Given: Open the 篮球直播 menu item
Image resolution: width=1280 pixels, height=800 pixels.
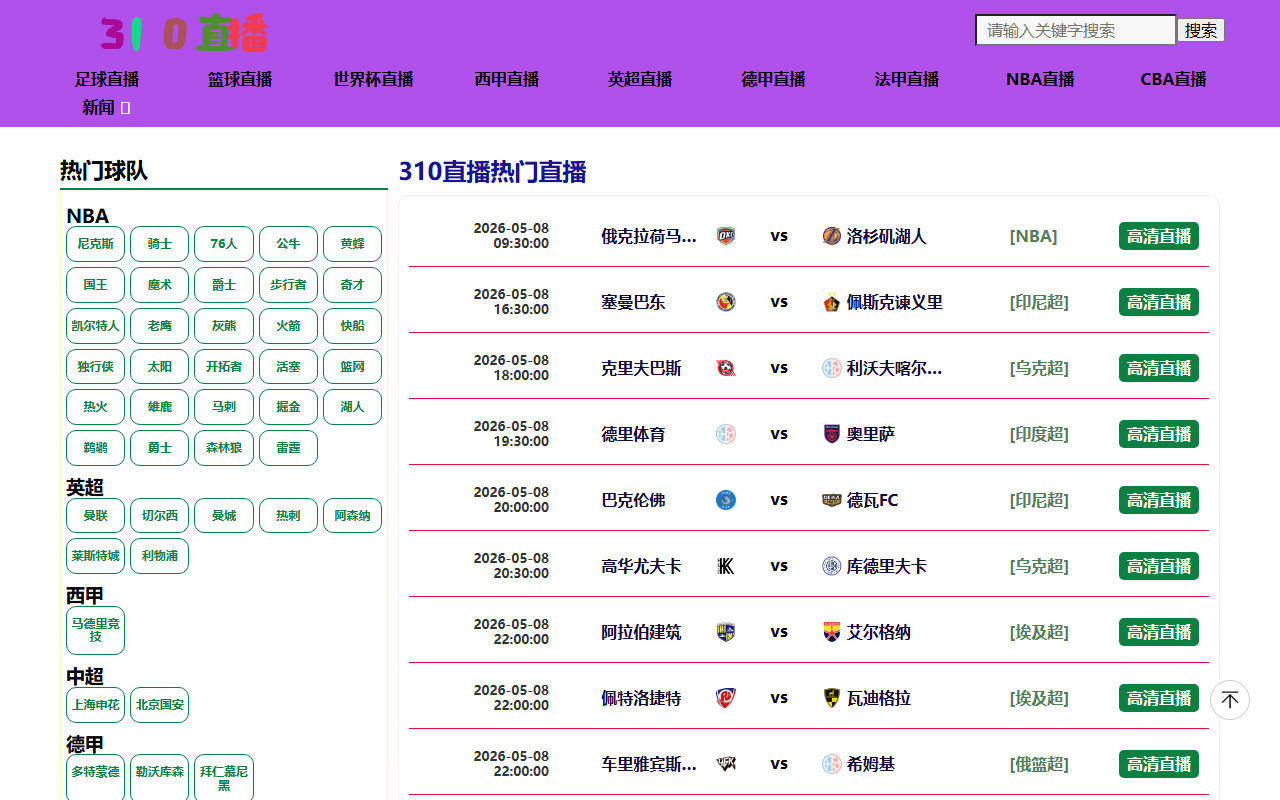Looking at the screenshot, I should tap(240, 79).
